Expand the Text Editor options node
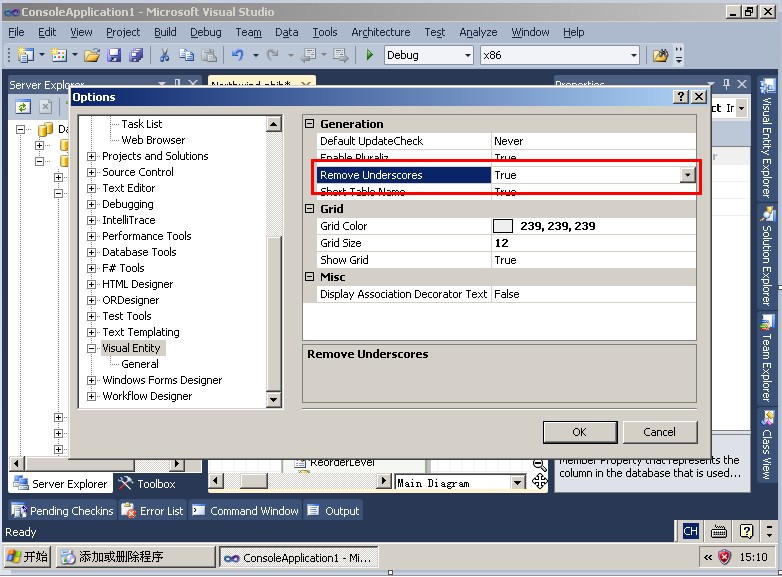This screenshot has height=577, width=782. [91, 188]
